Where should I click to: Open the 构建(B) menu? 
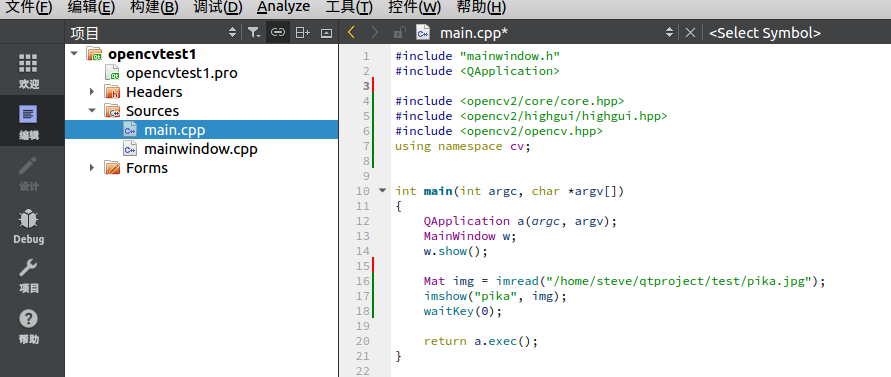[154, 8]
